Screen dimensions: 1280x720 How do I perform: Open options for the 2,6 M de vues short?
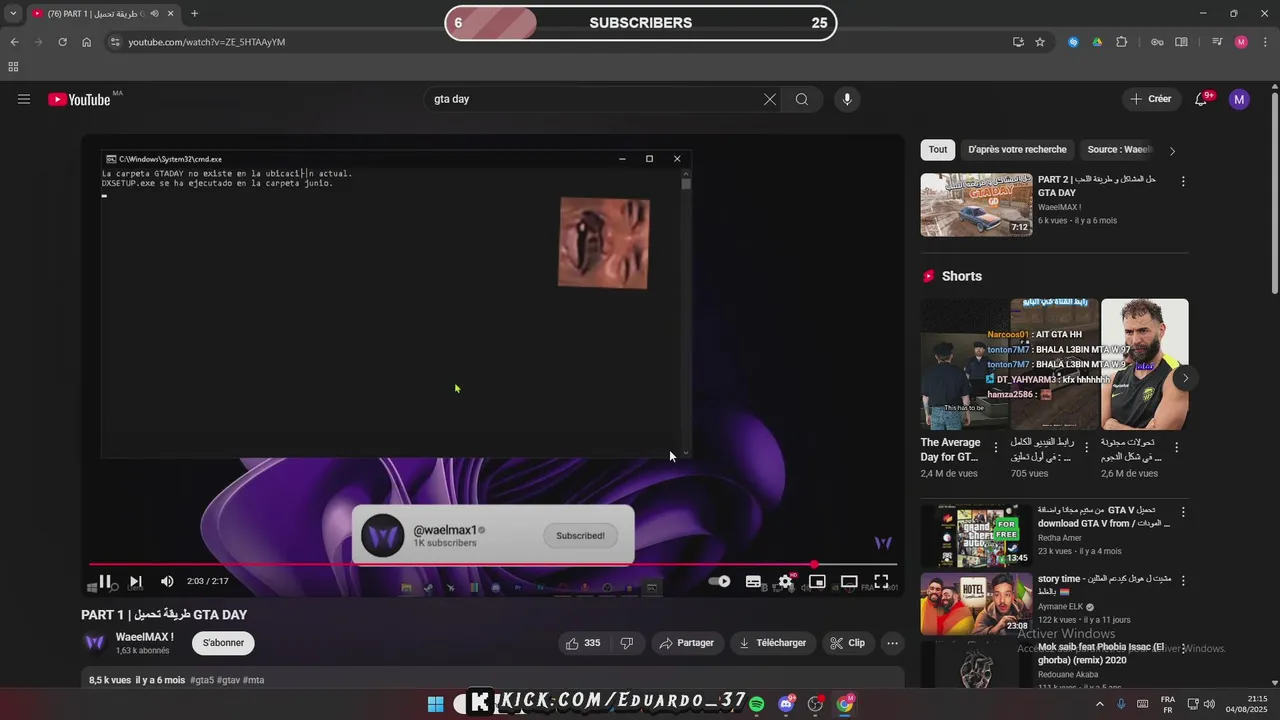[x=1176, y=448]
